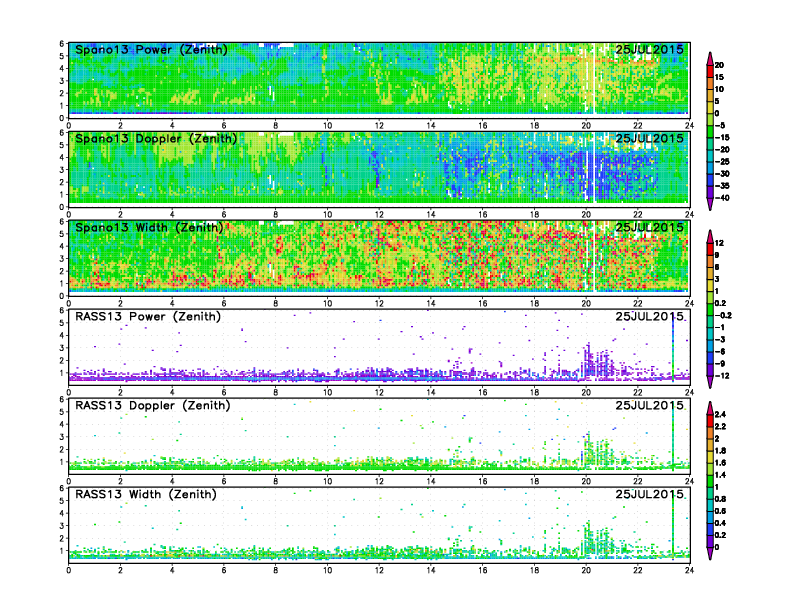Click the 'Spano13 Power (Zenith)' panel title
Image resolution: width=792 pixels, height=612 pixels.
point(151,50)
